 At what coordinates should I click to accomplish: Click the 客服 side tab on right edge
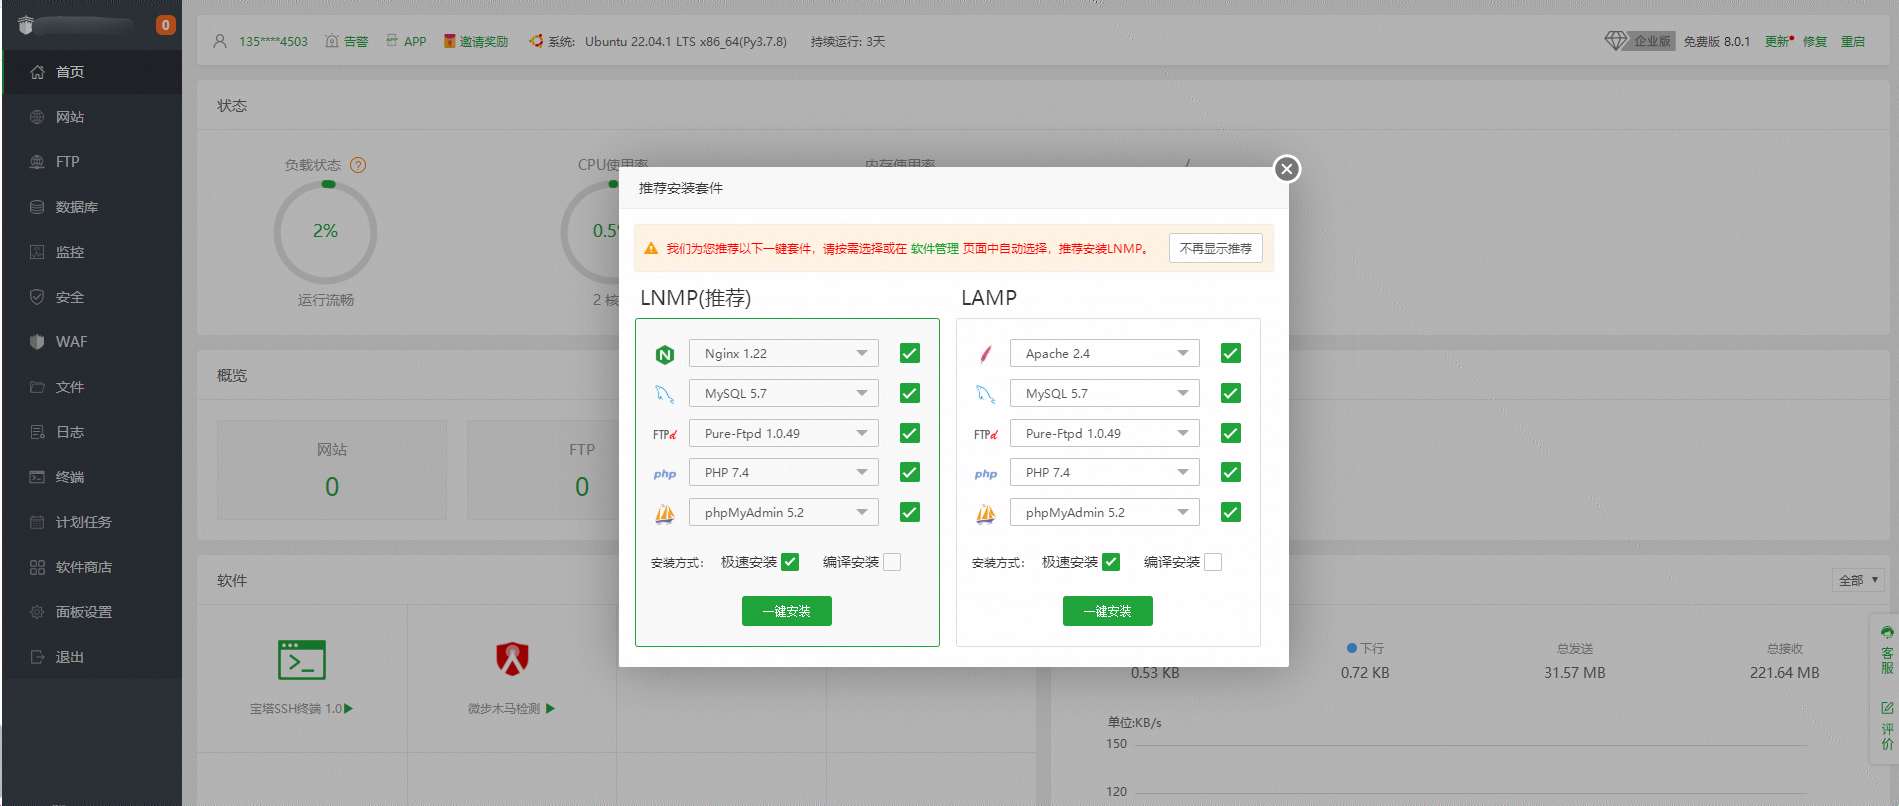[1887, 650]
